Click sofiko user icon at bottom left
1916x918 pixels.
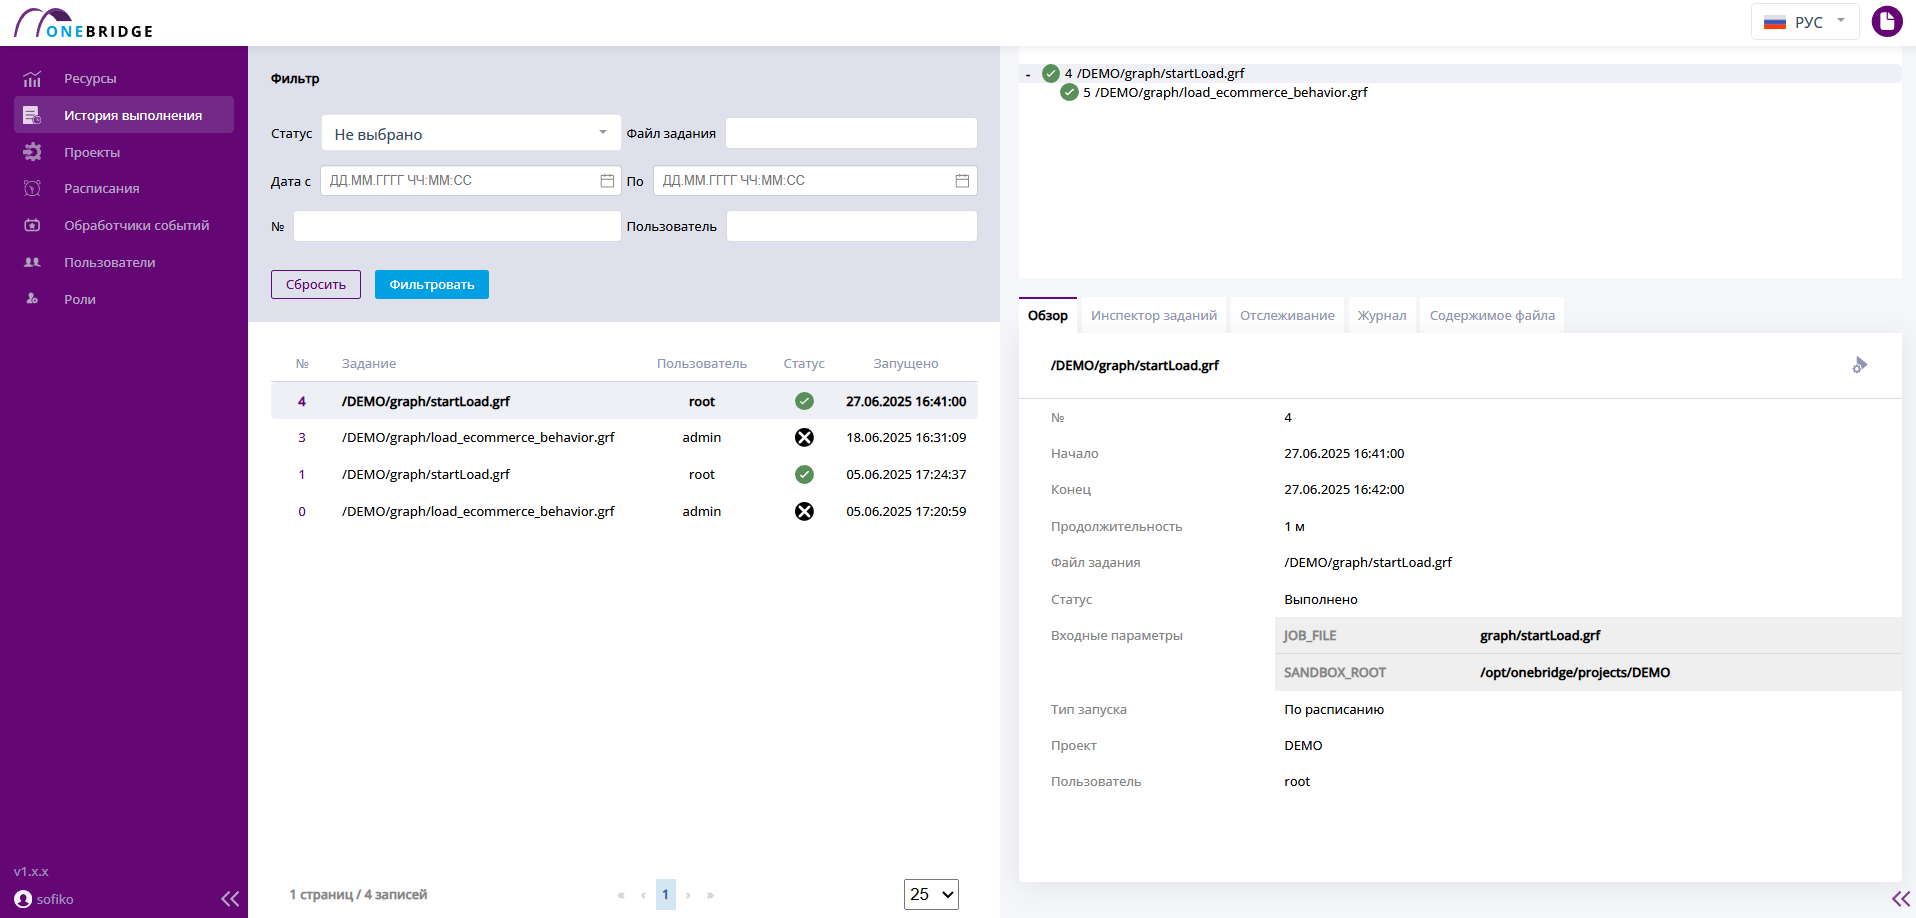23,899
